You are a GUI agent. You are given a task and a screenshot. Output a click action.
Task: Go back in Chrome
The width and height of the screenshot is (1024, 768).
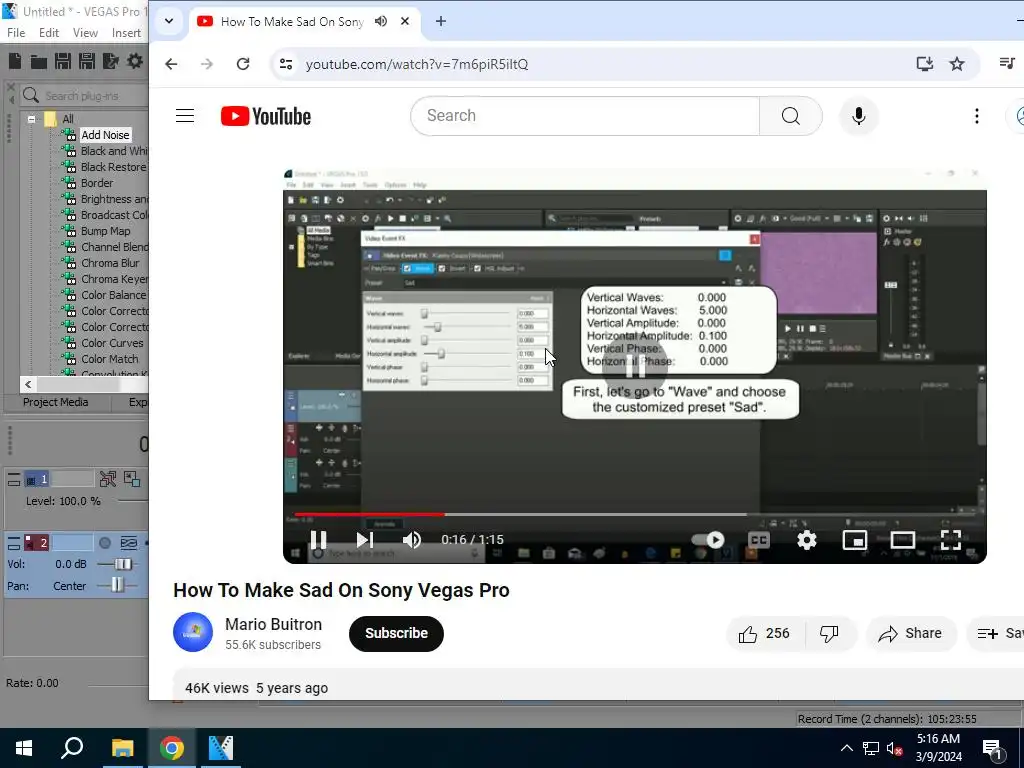(x=171, y=64)
